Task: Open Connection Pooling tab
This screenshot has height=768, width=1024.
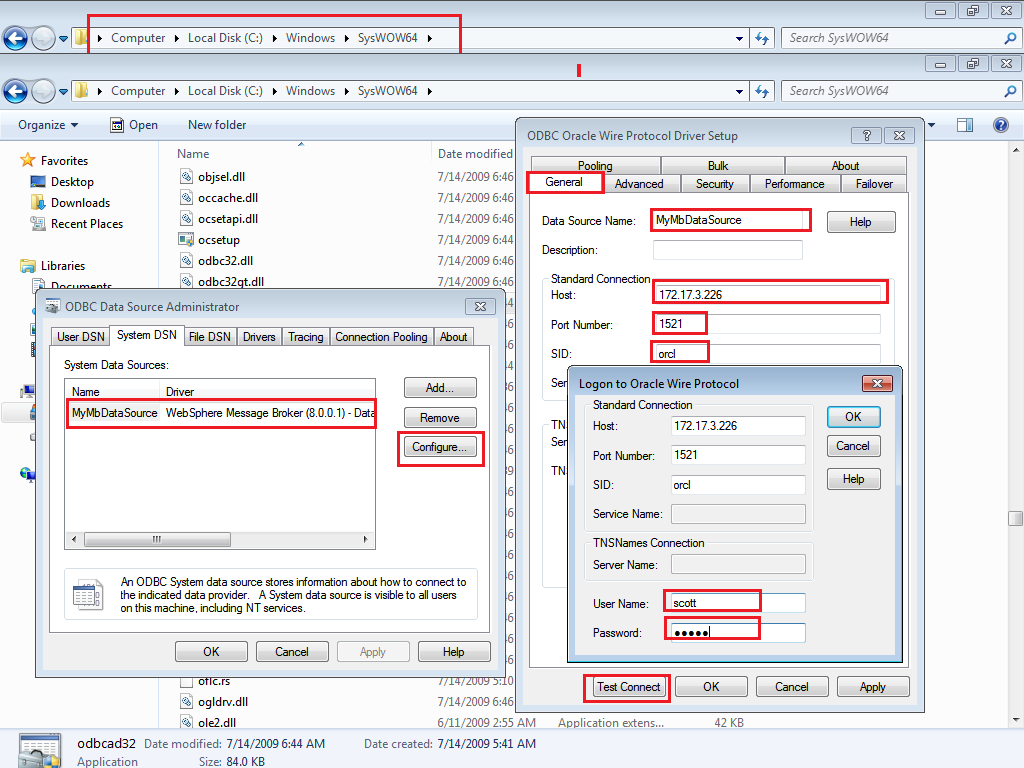Action: coord(381,336)
